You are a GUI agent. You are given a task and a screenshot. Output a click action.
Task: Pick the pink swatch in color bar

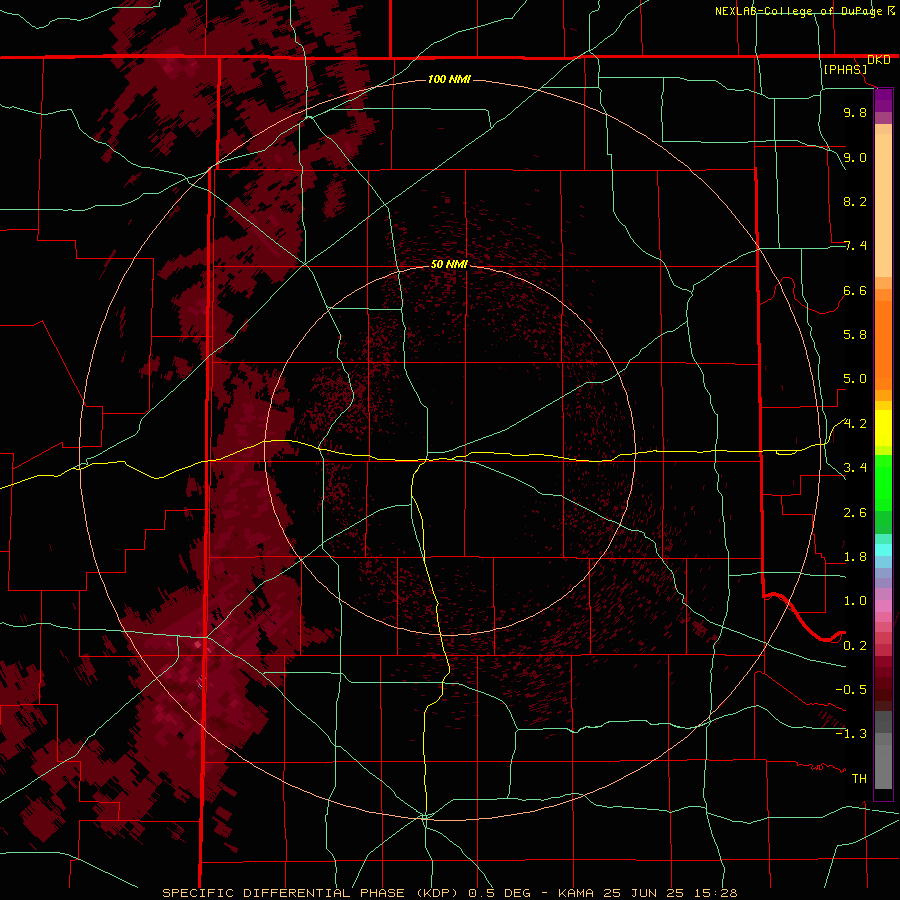tap(883, 606)
